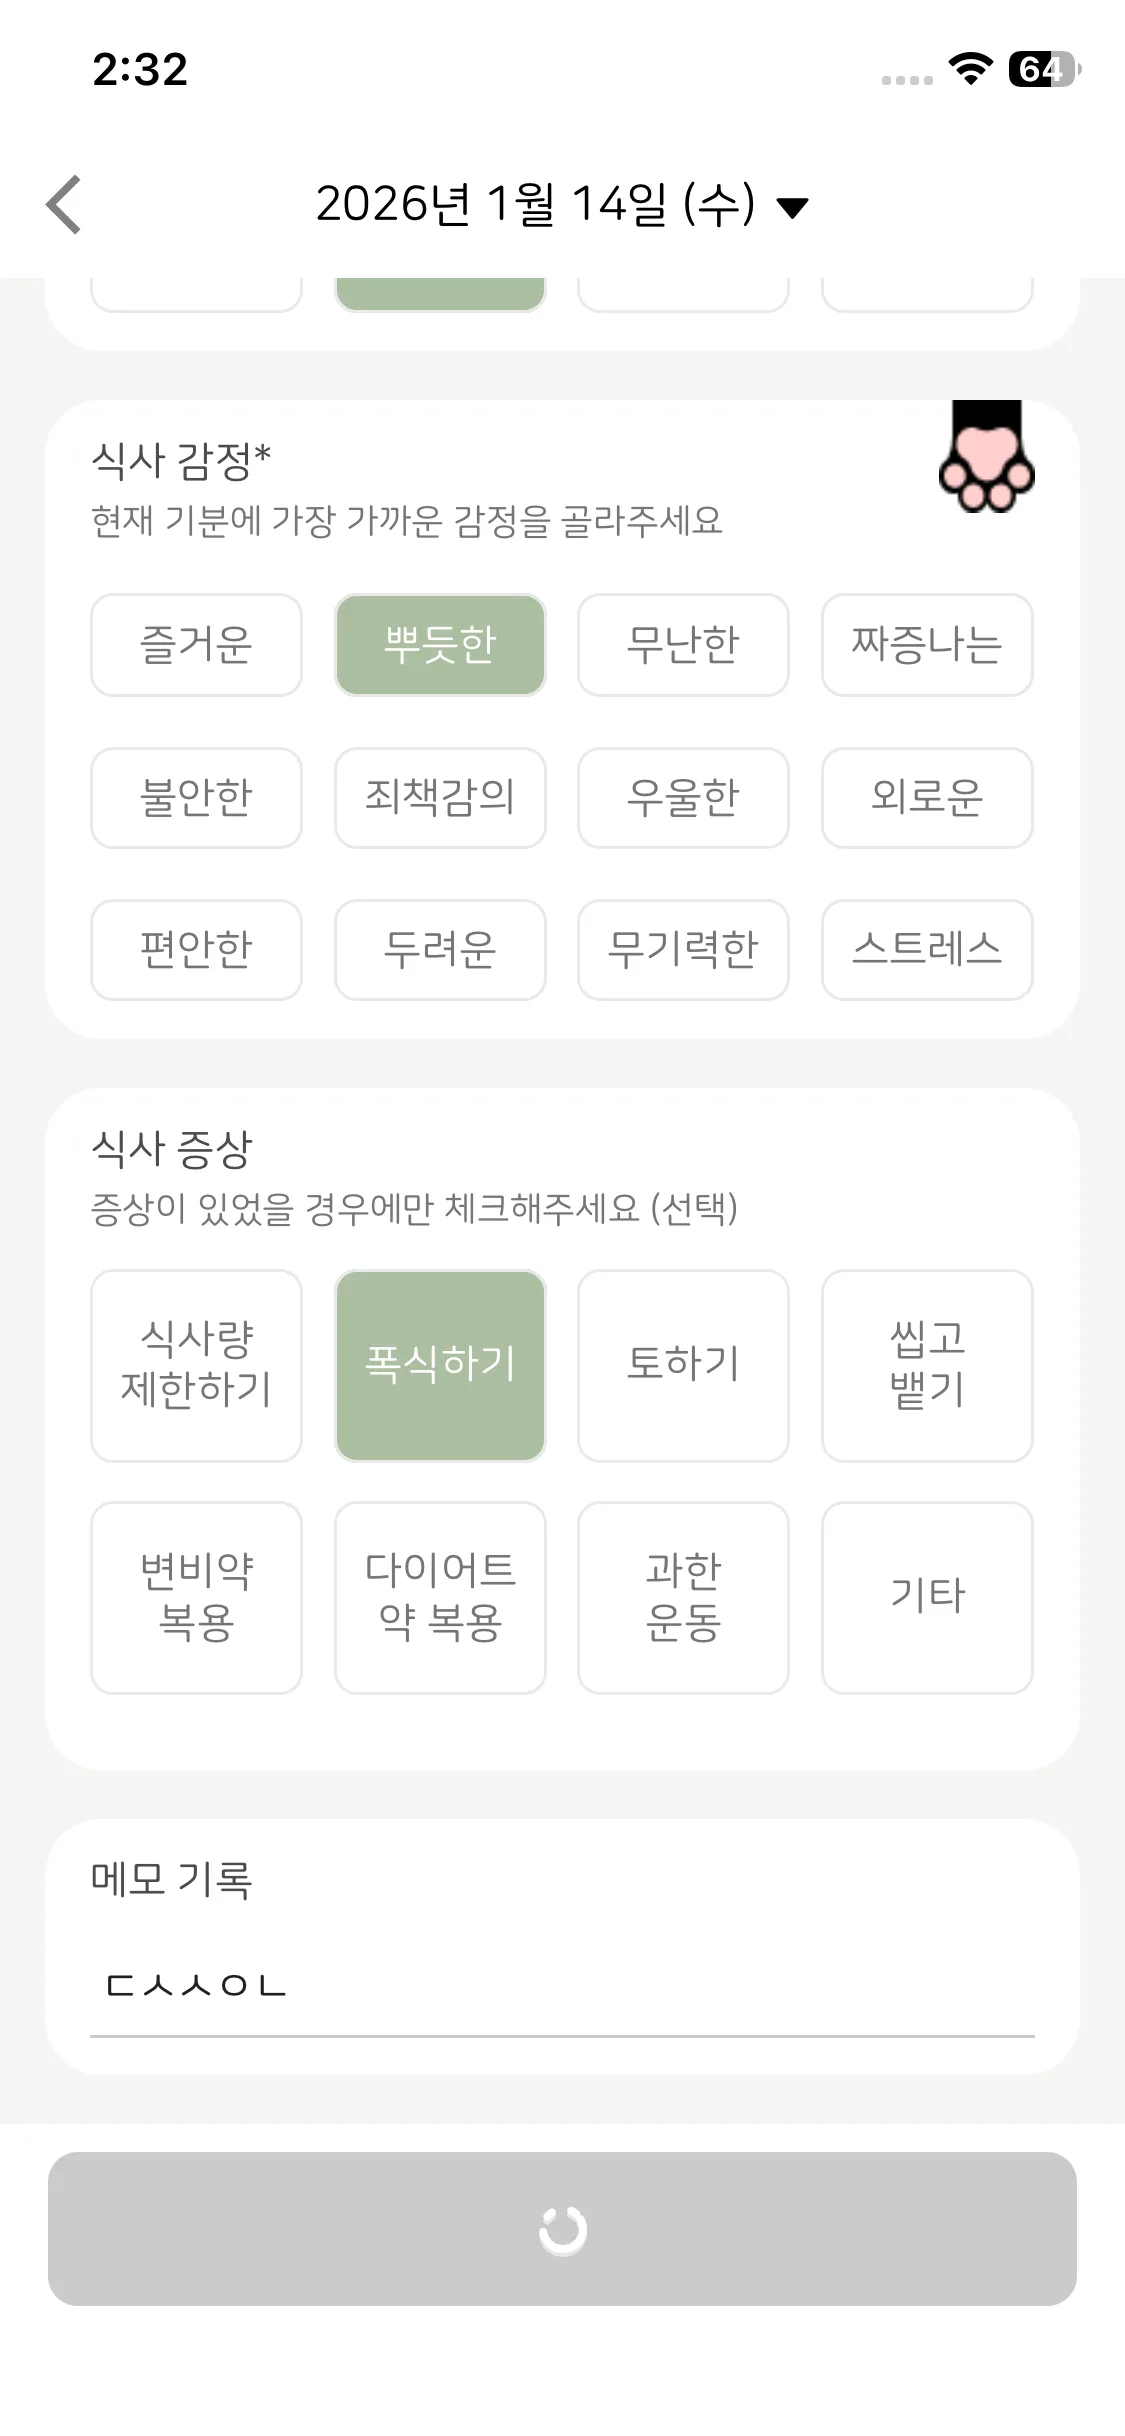The image size is (1125, 2436).
Task: Uncheck the 폭식하기 symptom
Action: [x=440, y=1365]
